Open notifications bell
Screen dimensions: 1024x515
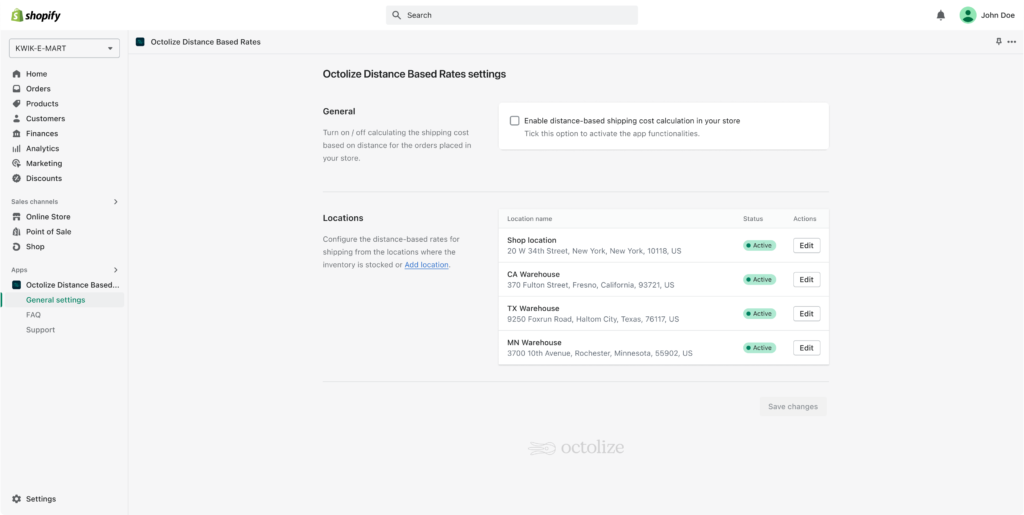(940, 15)
